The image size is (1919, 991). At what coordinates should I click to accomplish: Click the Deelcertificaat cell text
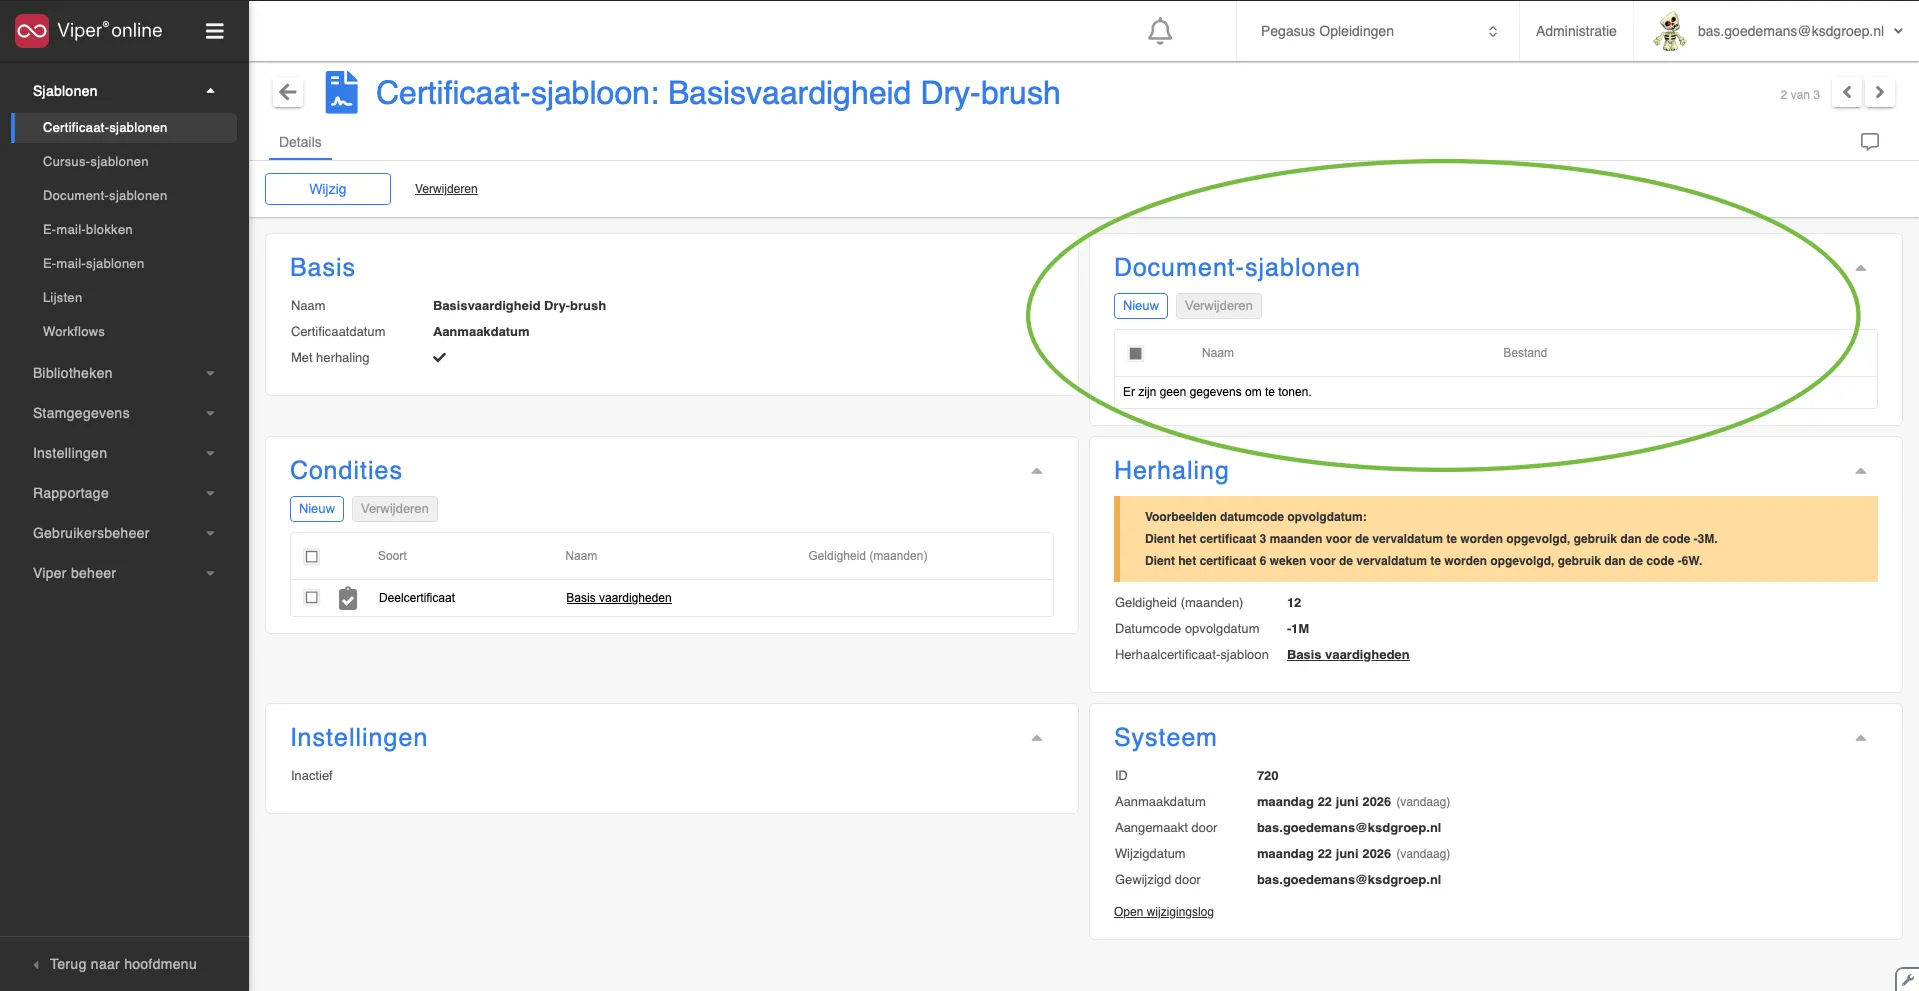click(417, 598)
